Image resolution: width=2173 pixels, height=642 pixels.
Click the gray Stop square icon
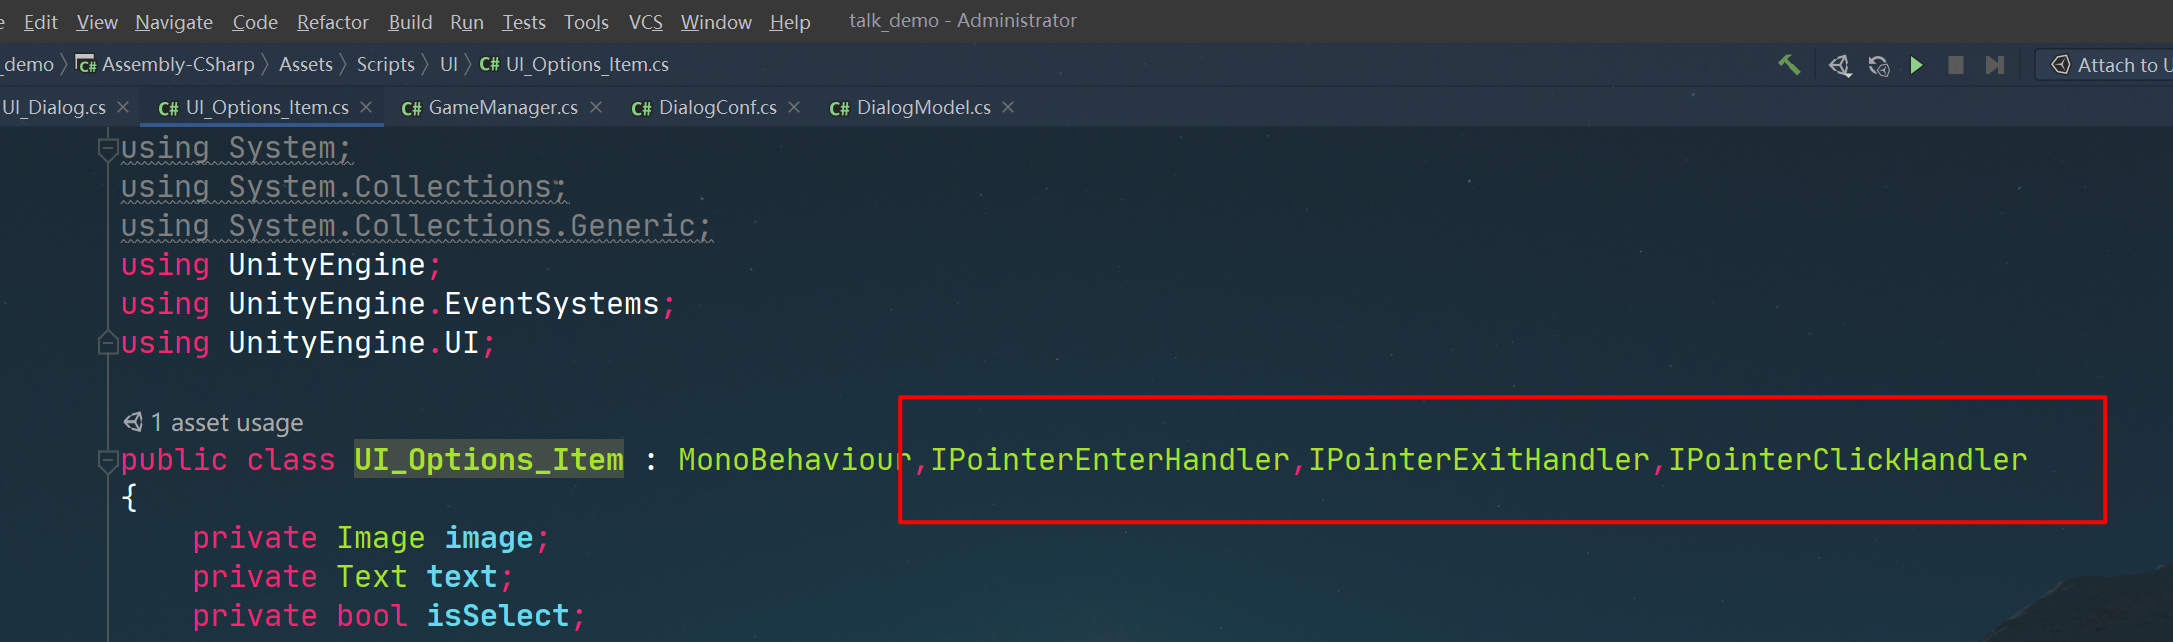pyautogui.click(x=1956, y=65)
